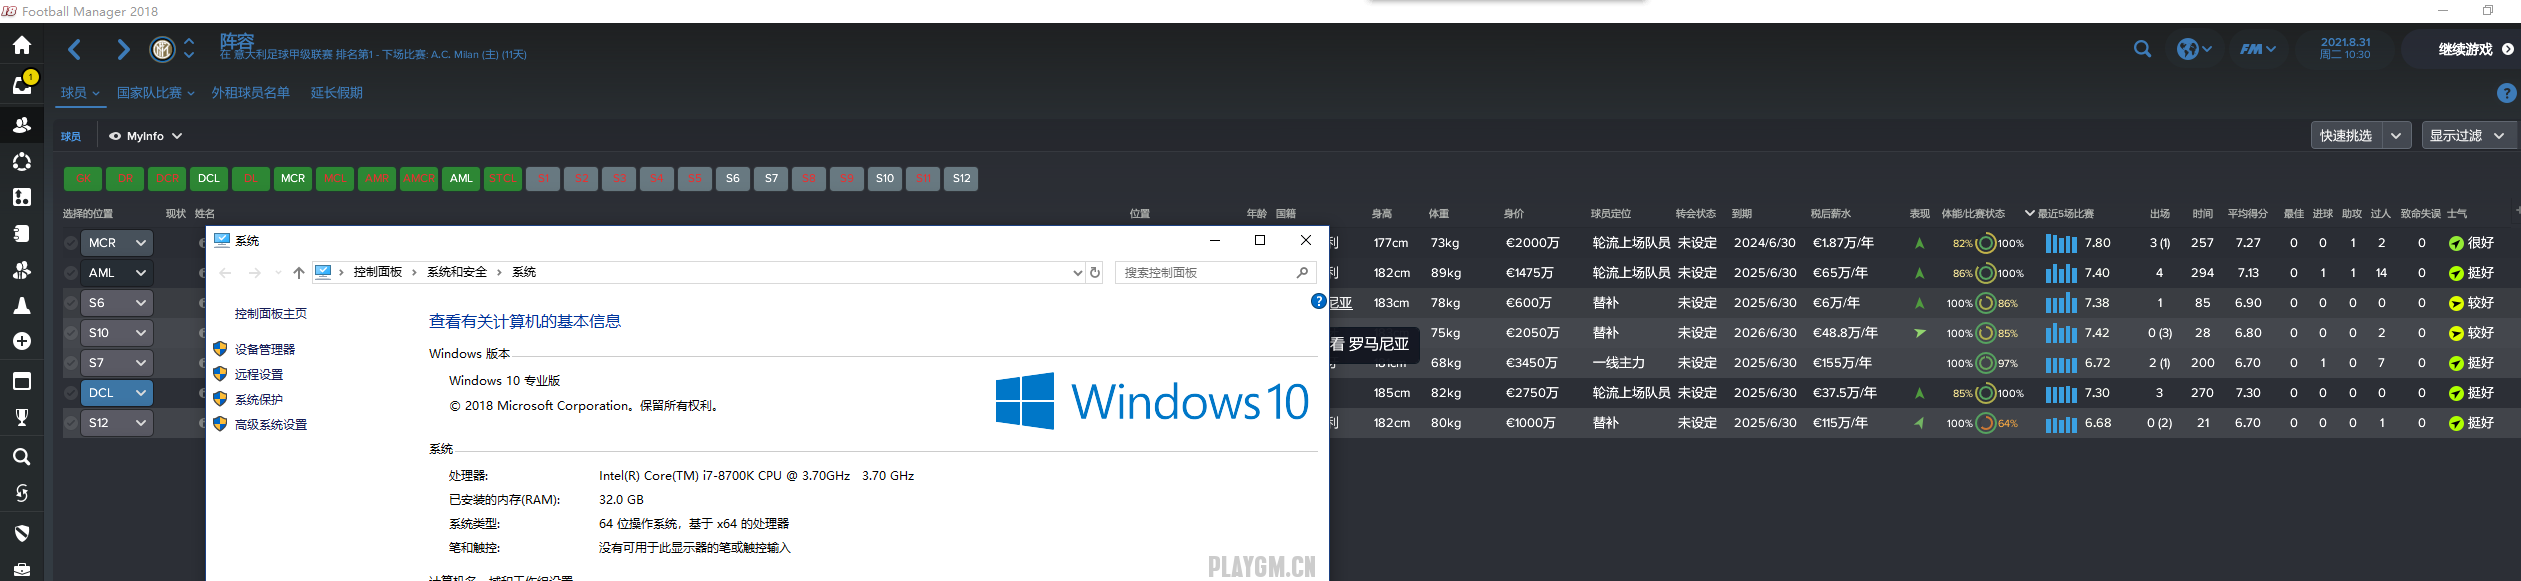
Task: Open the 远程设置 link
Action: click(x=259, y=375)
